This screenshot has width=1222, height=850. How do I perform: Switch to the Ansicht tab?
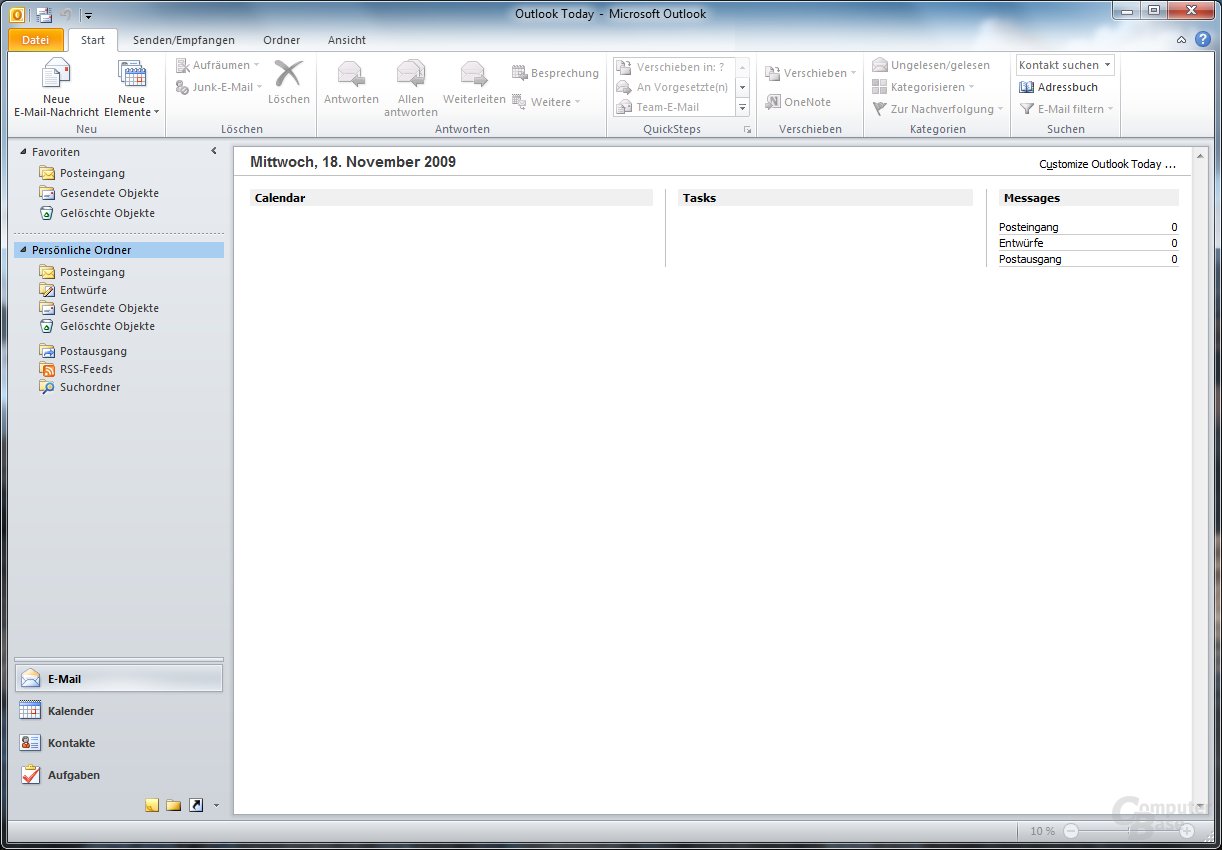click(347, 40)
